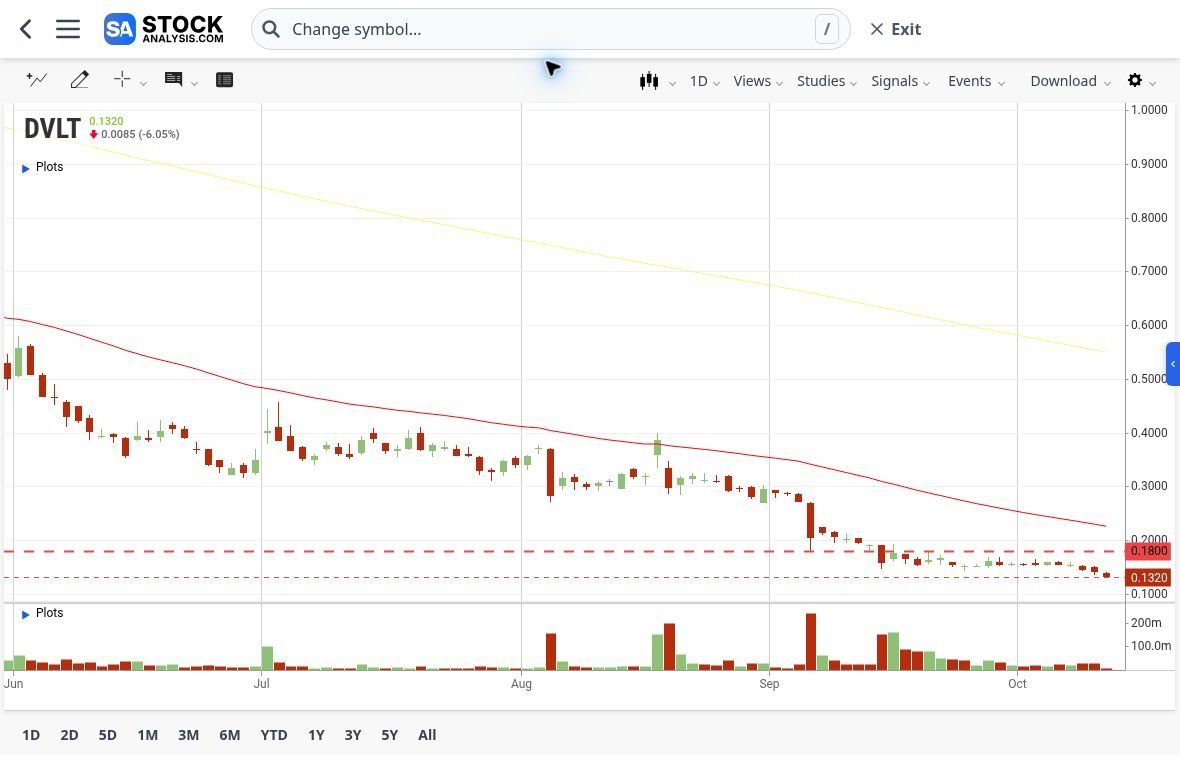Screen dimensions: 1180x757
Task: Select the crosshair cursor tool
Action: point(122,79)
